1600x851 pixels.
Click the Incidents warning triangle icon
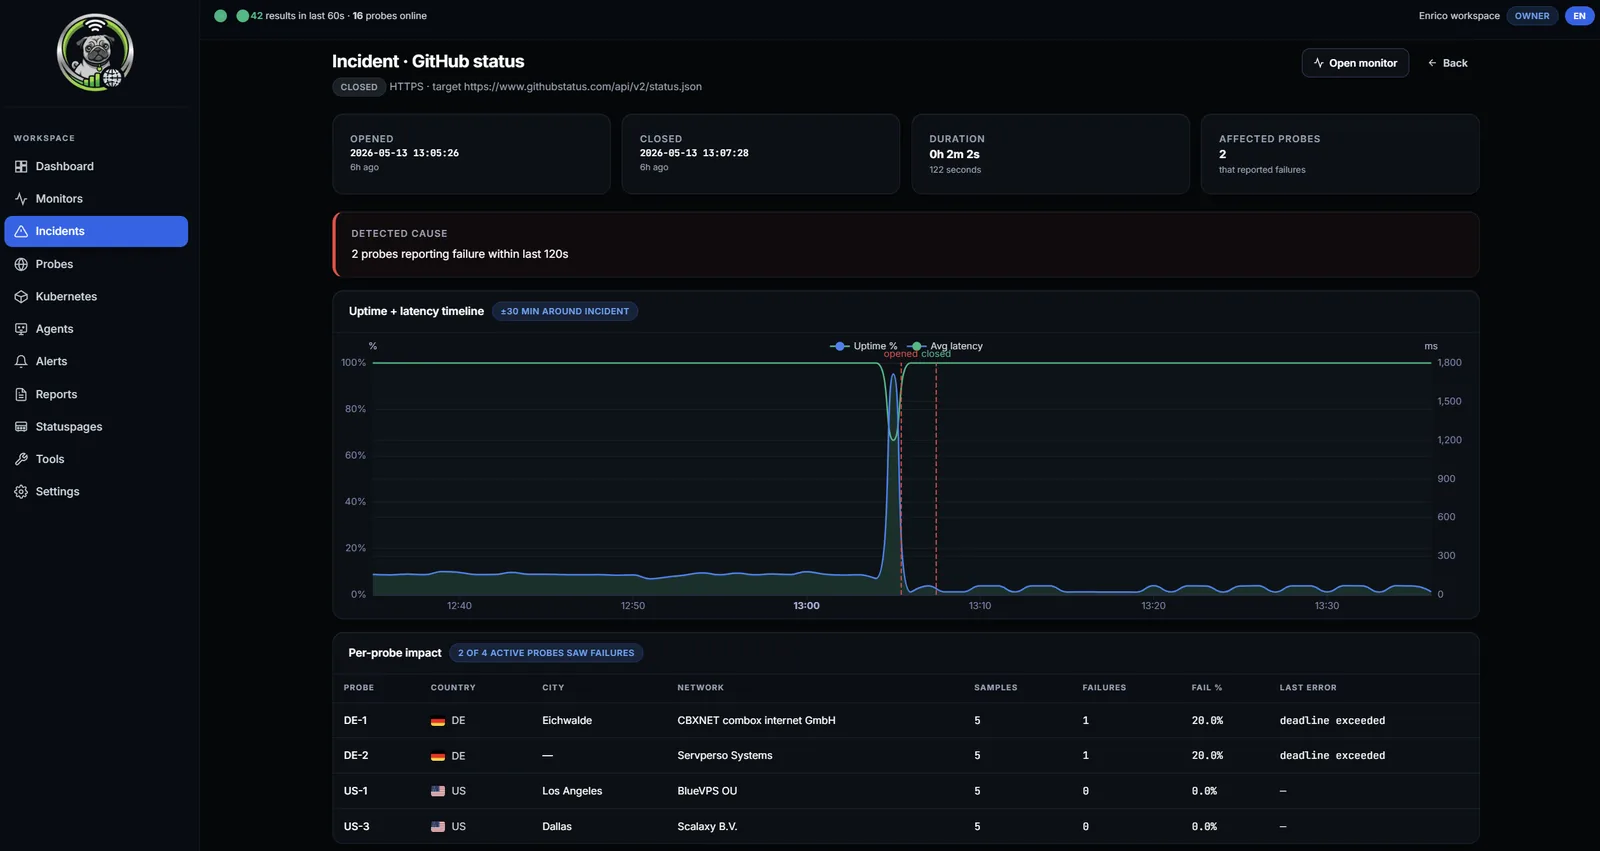21,231
